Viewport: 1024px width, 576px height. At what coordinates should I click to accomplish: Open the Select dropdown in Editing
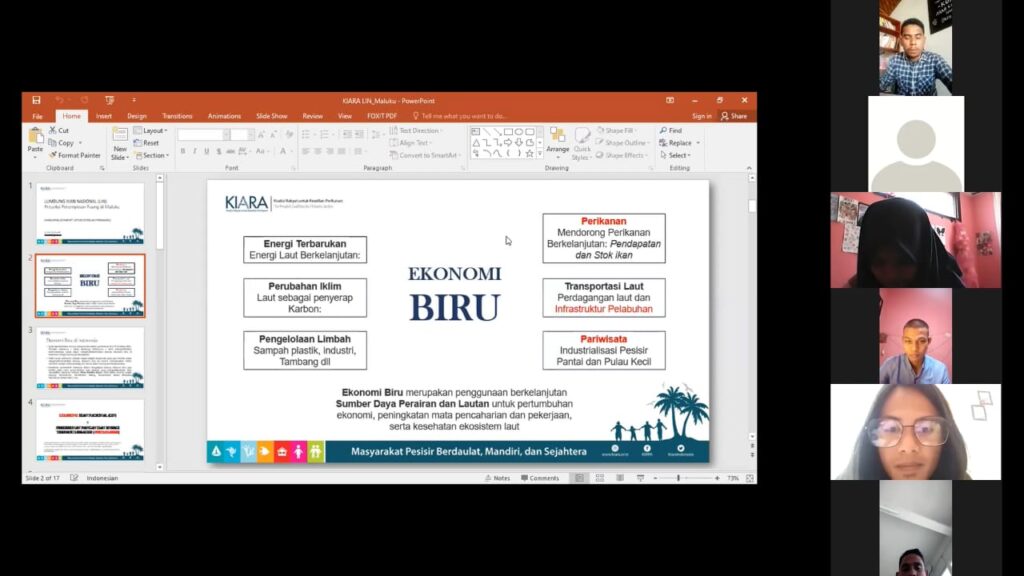675,155
